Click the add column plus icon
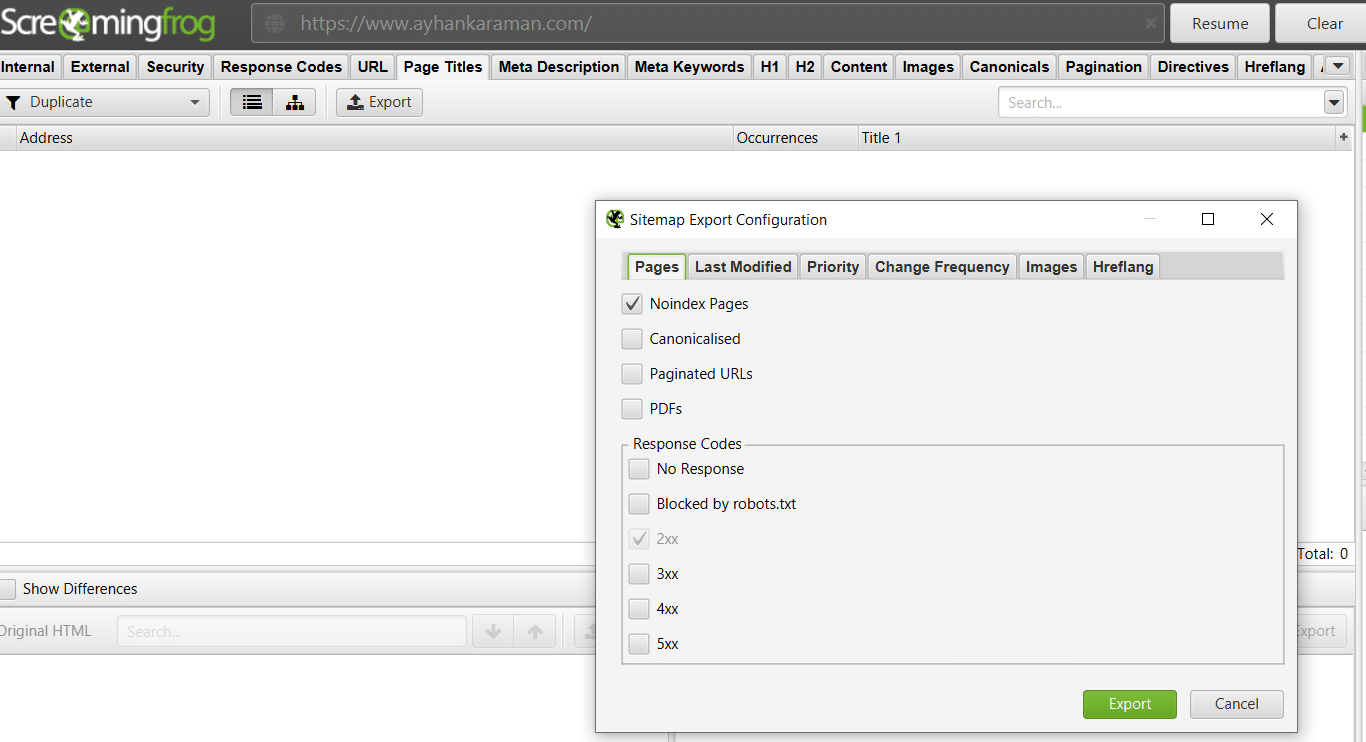The height and width of the screenshot is (742, 1366). pyautogui.click(x=1343, y=138)
